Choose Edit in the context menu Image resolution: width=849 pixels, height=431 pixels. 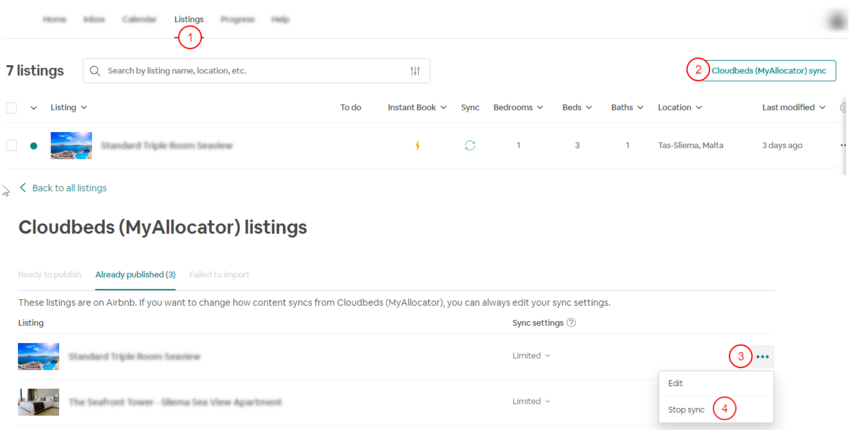click(x=676, y=384)
